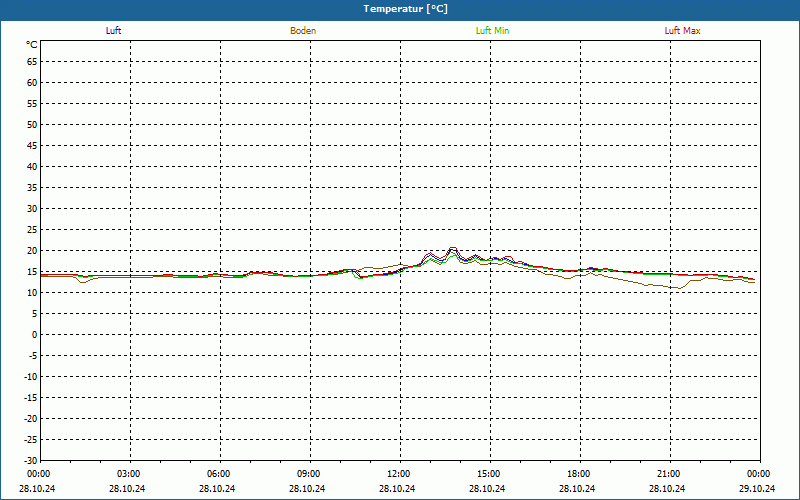Click the blue Luft legend label
This screenshot has height=500, width=800.
[113, 31]
